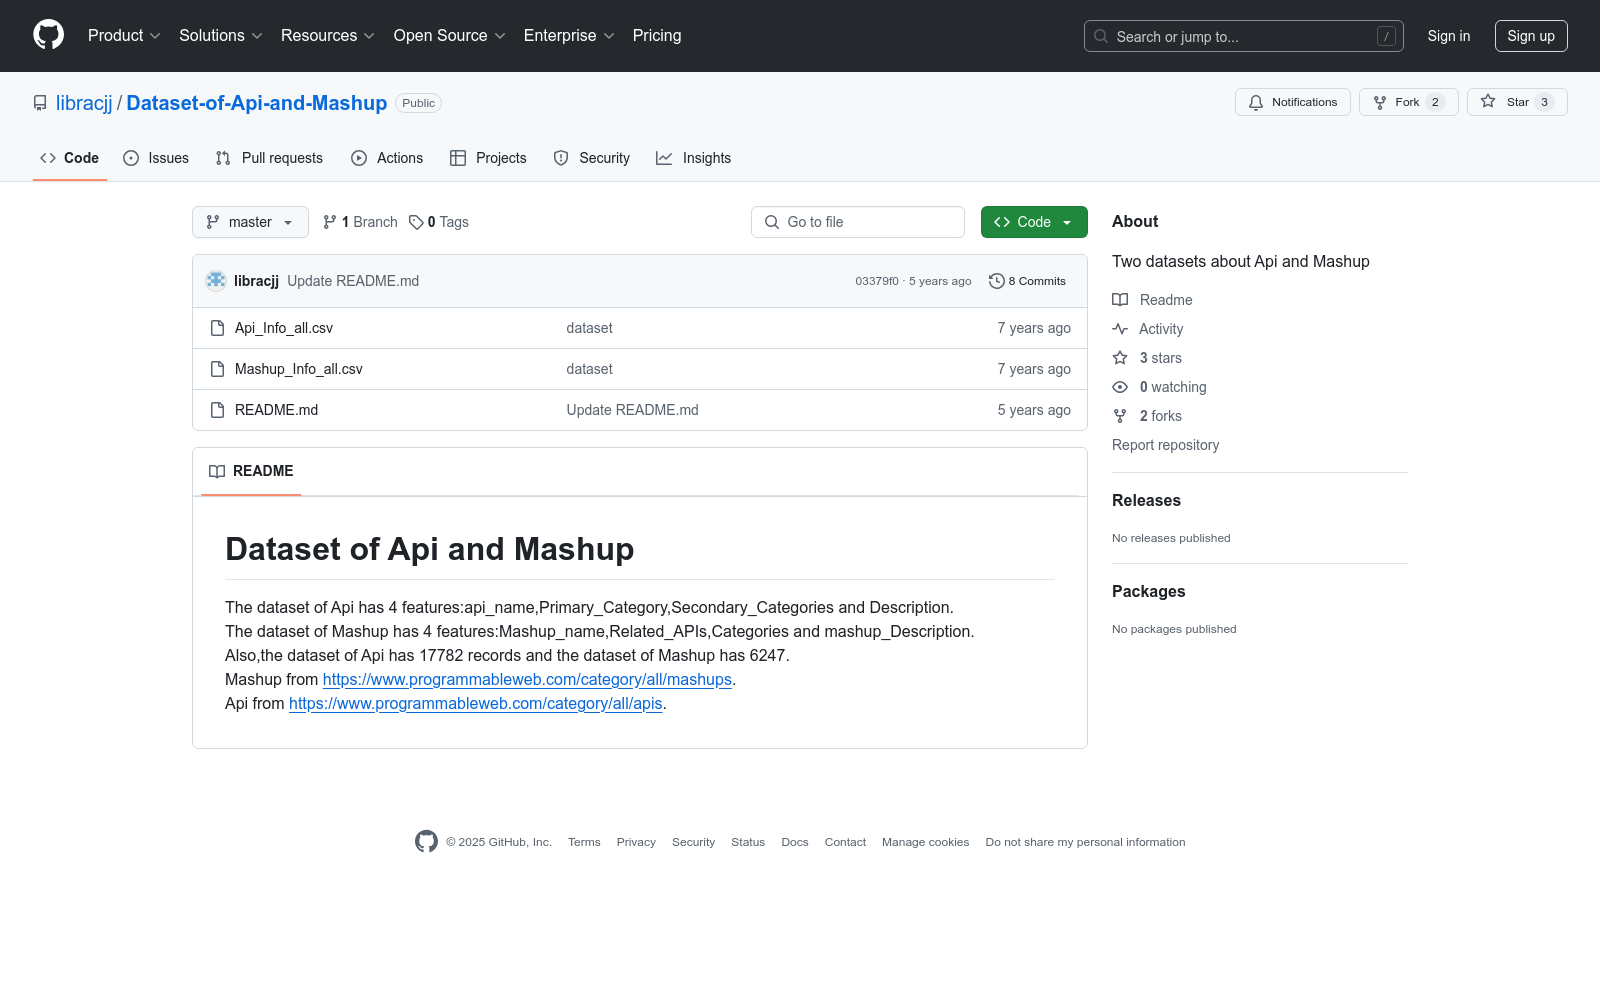Screen dimensions: 1600x1000
Task: Click the magnifier icon in header search
Action: tap(1101, 36)
